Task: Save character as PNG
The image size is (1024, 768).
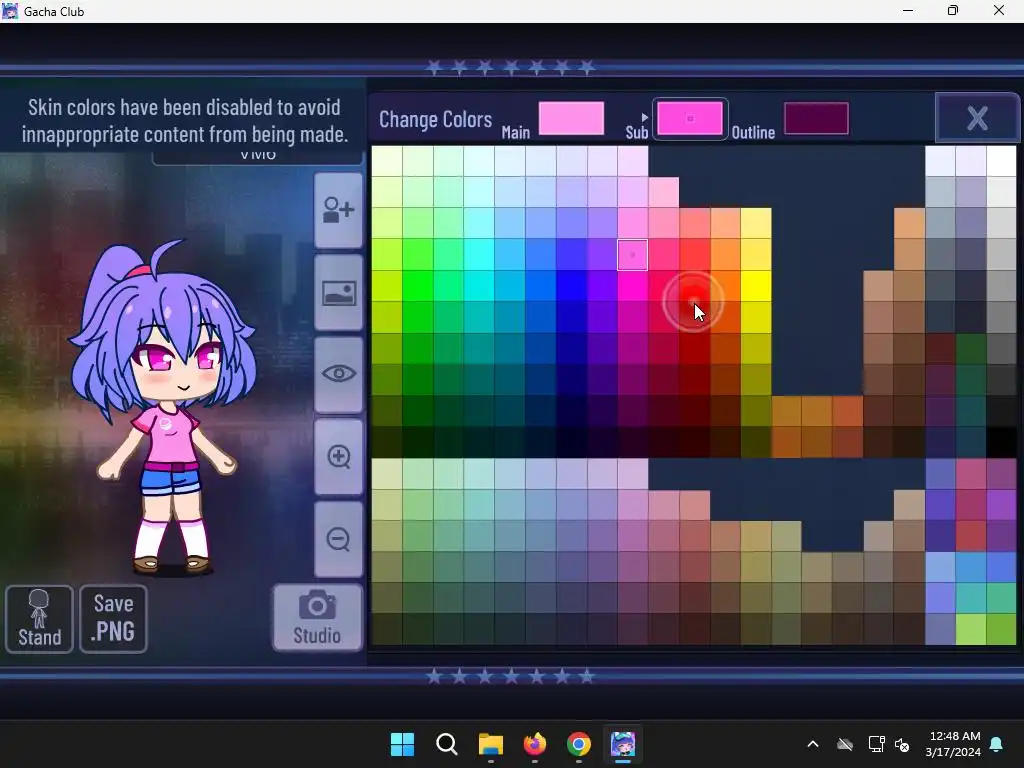Action: pyautogui.click(x=113, y=619)
